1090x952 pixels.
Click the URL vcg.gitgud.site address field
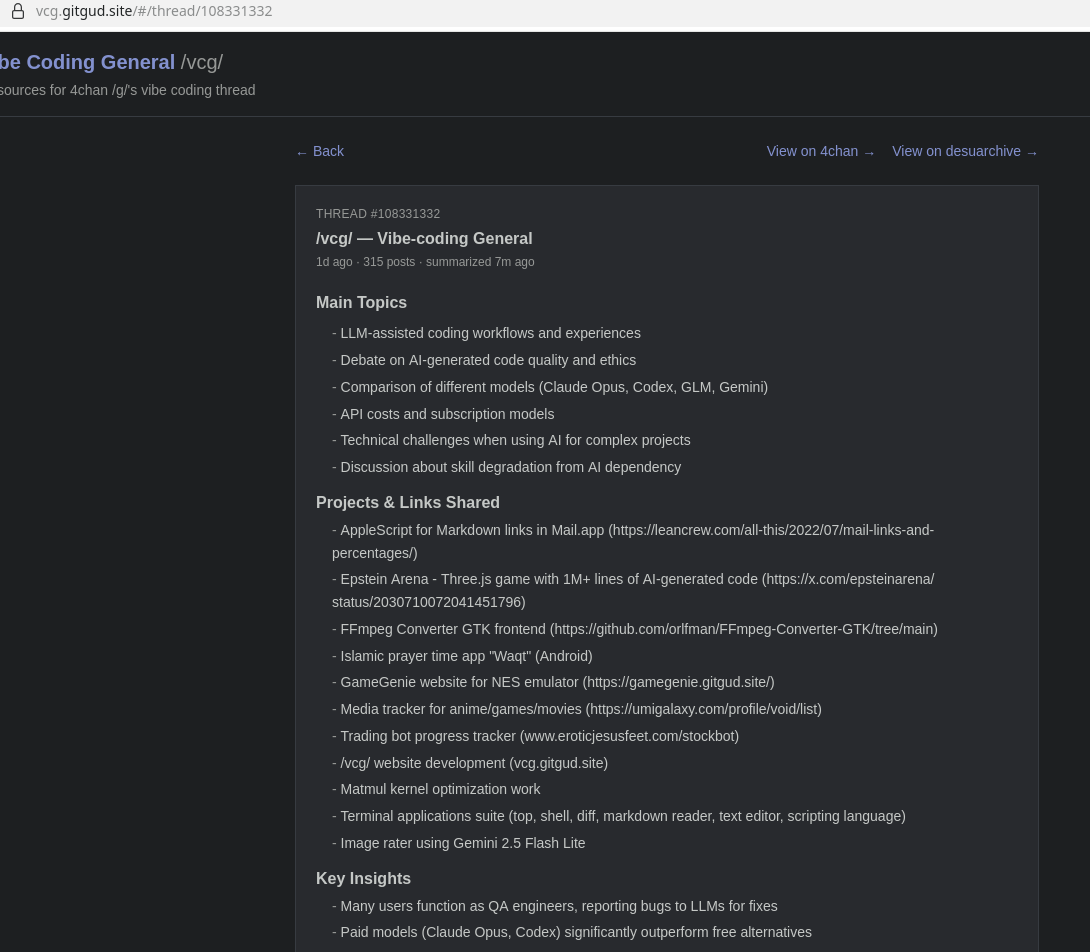point(154,11)
